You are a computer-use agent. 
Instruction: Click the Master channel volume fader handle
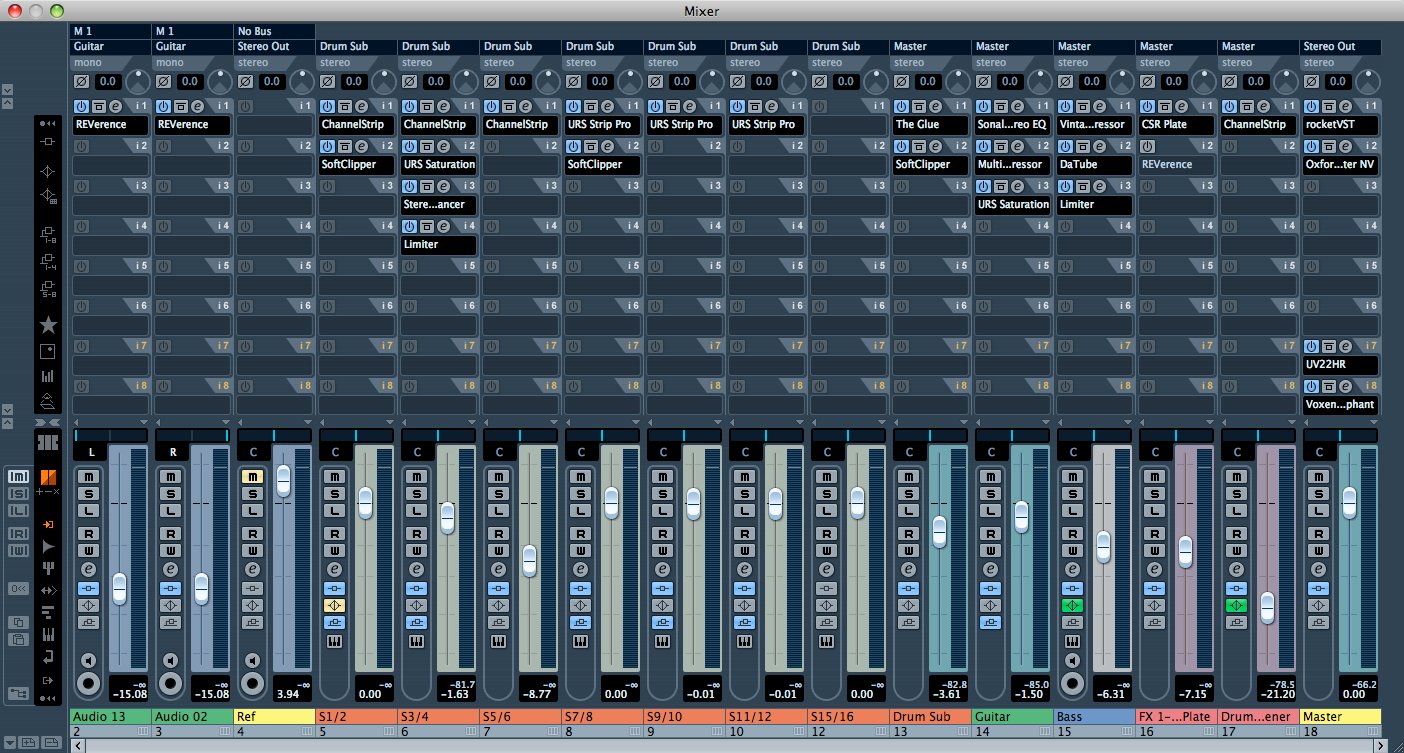pos(1349,501)
